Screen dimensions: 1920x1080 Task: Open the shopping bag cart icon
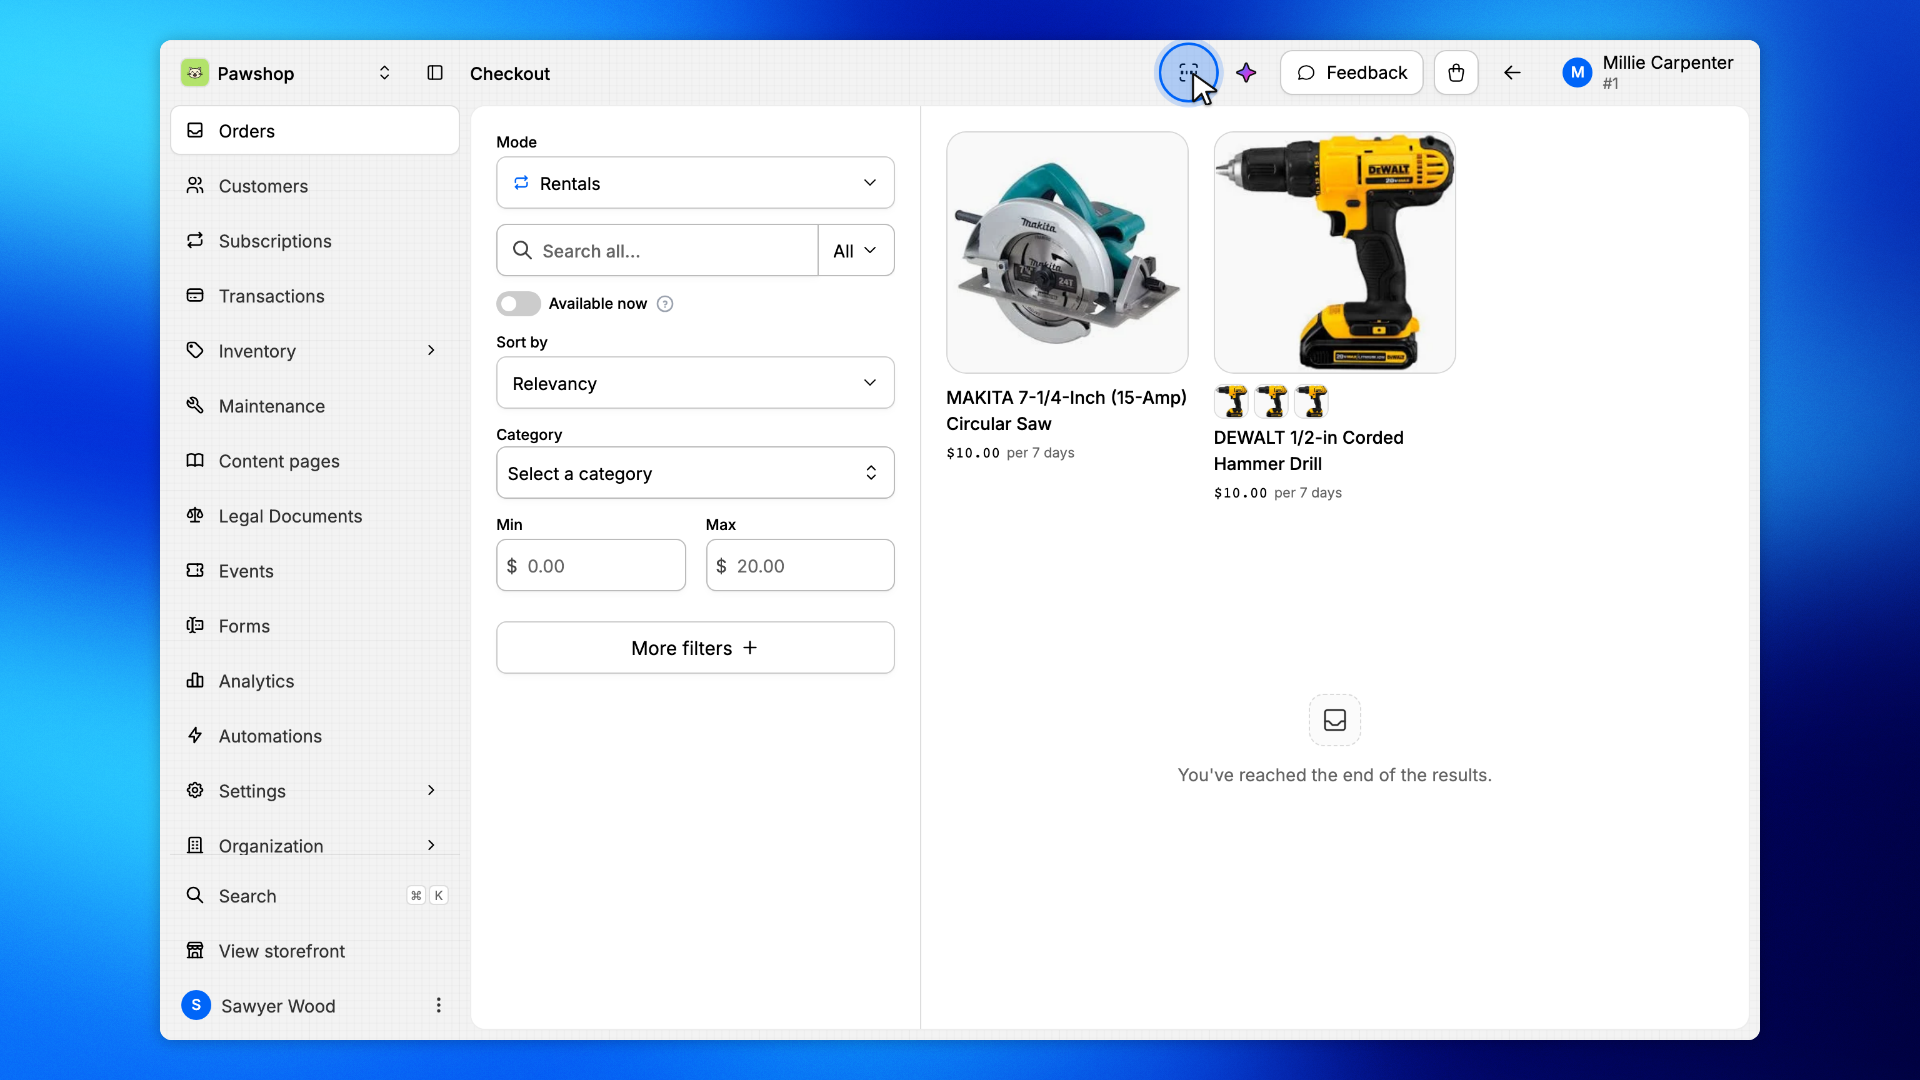(1456, 73)
